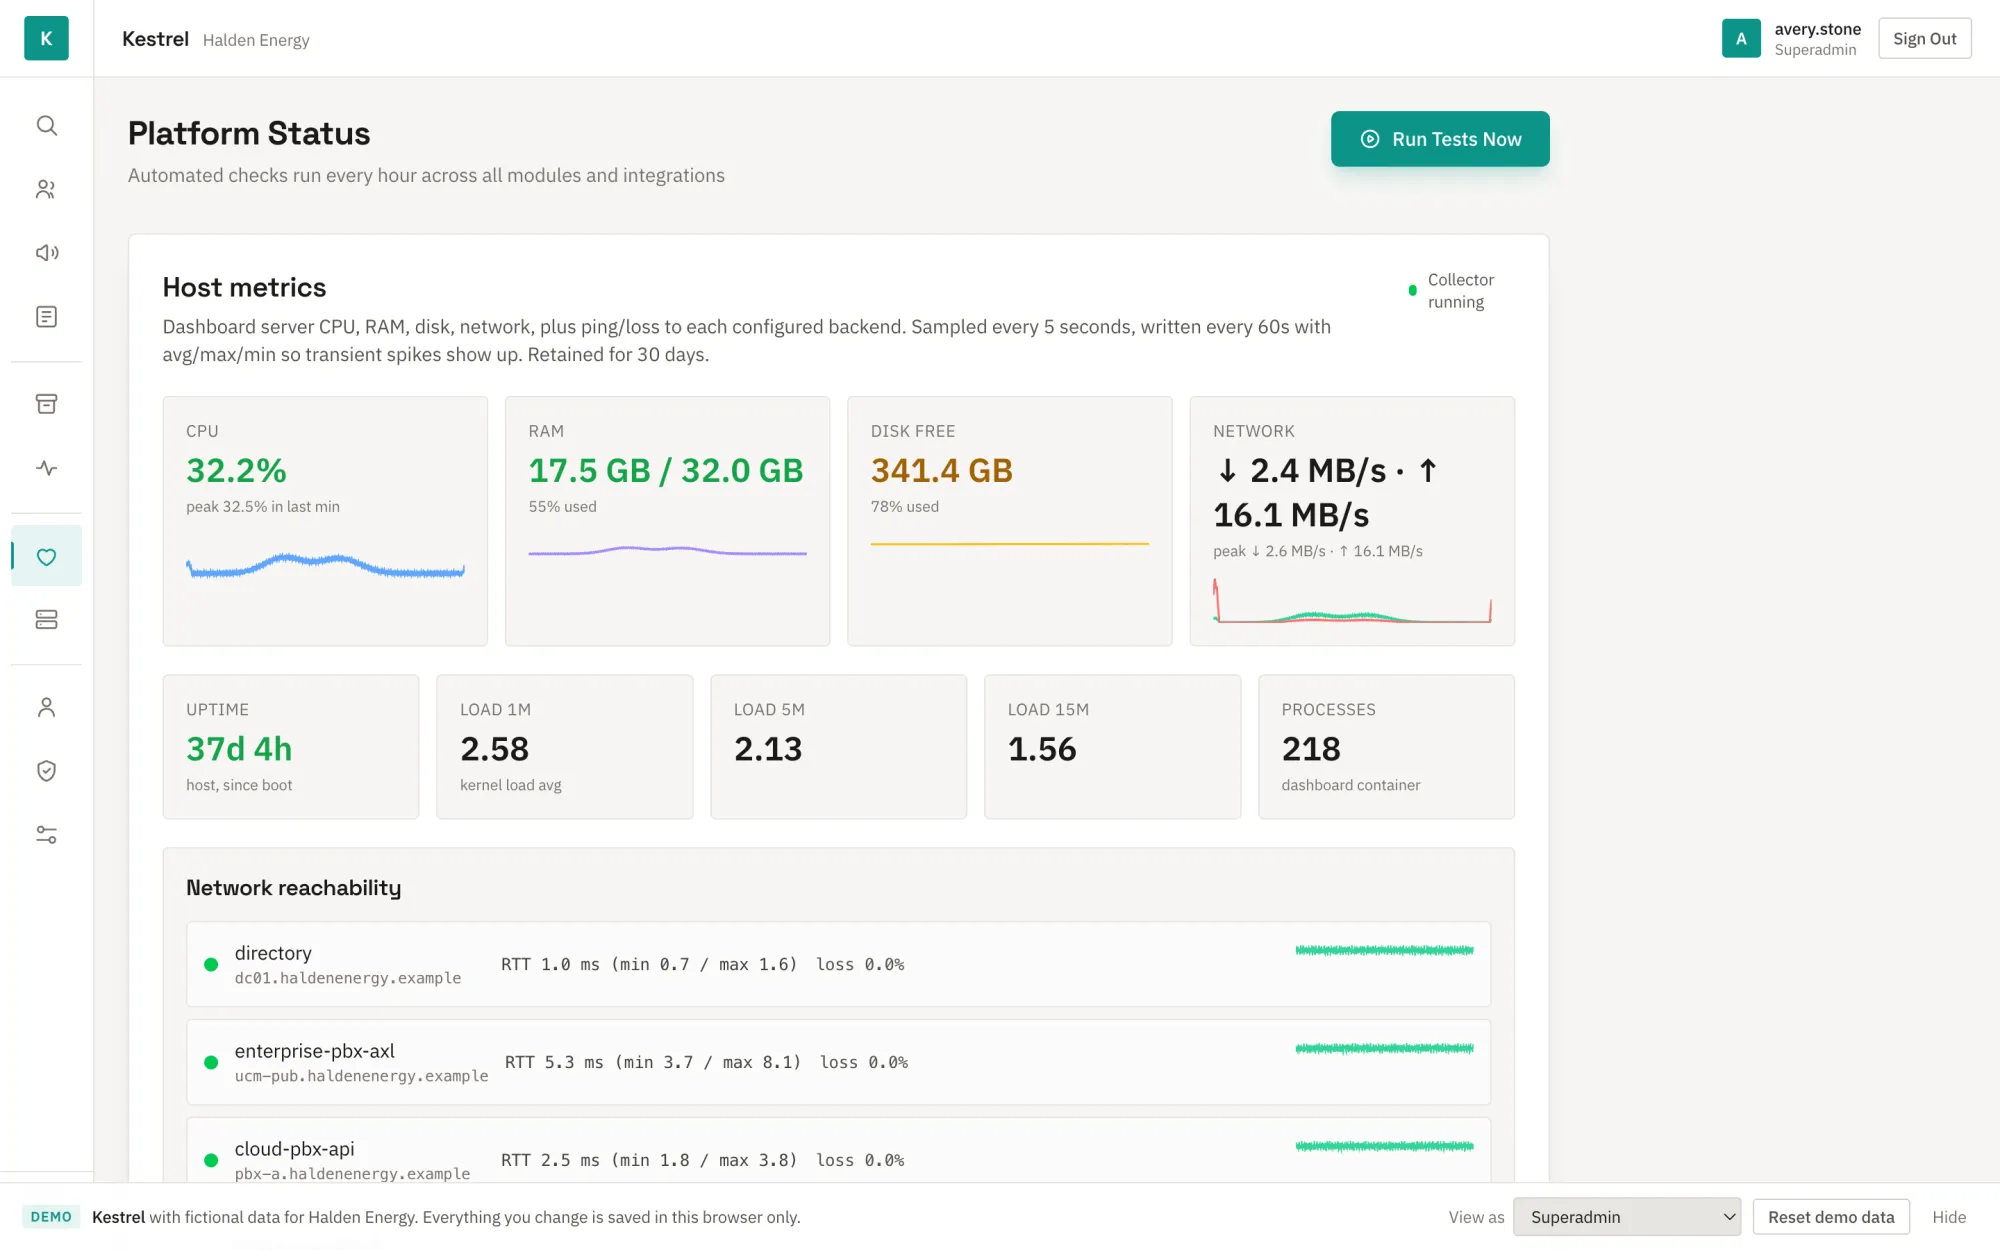This screenshot has width=2000, height=1250.
Task: Open the megaphone announcements sidebar icon
Action: click(46, 253)
